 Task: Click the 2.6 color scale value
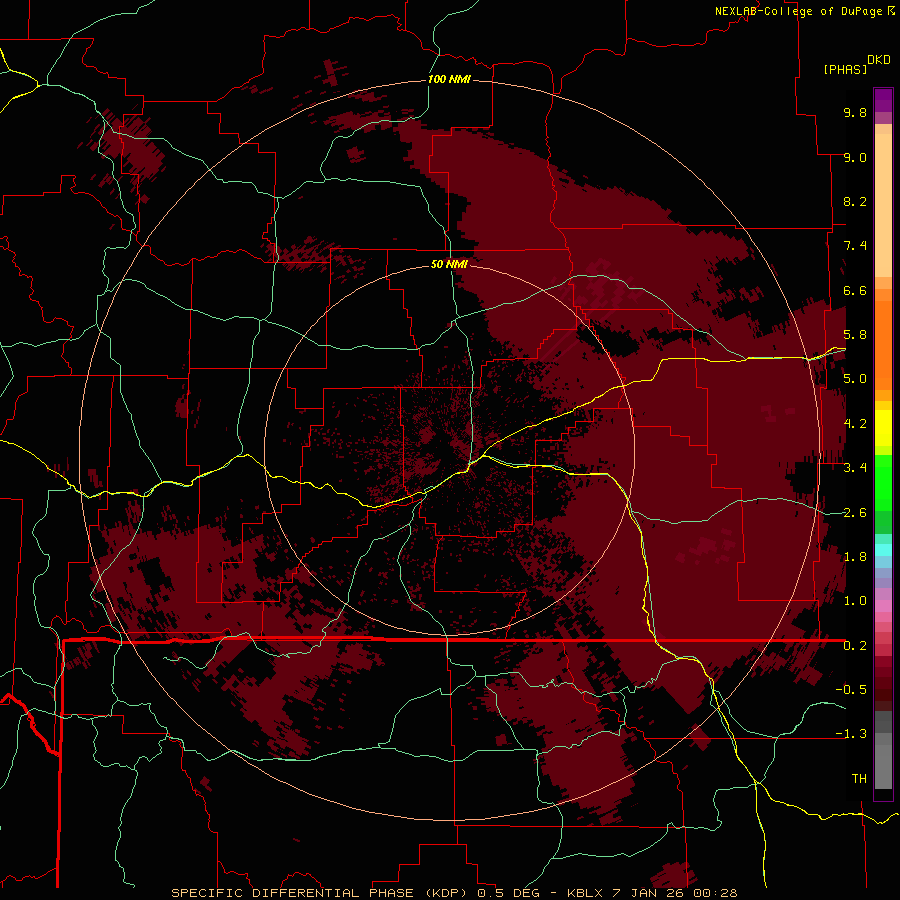point(855,513)
